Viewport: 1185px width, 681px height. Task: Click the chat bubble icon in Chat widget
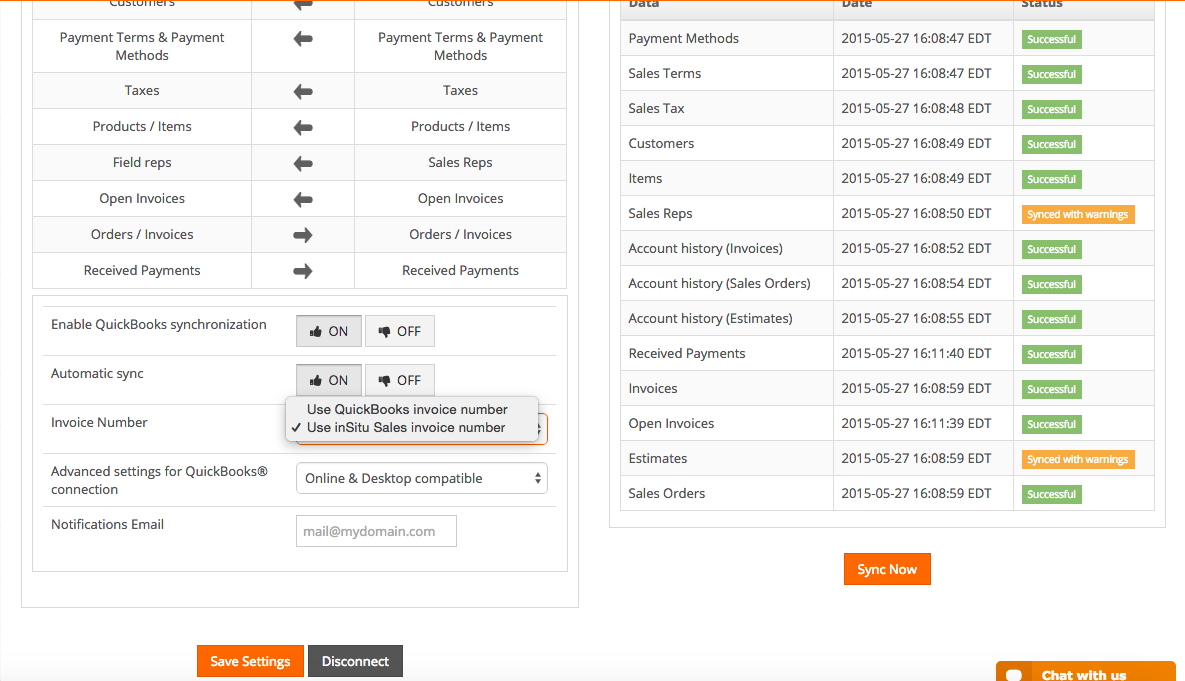[x=1012, y=675]
